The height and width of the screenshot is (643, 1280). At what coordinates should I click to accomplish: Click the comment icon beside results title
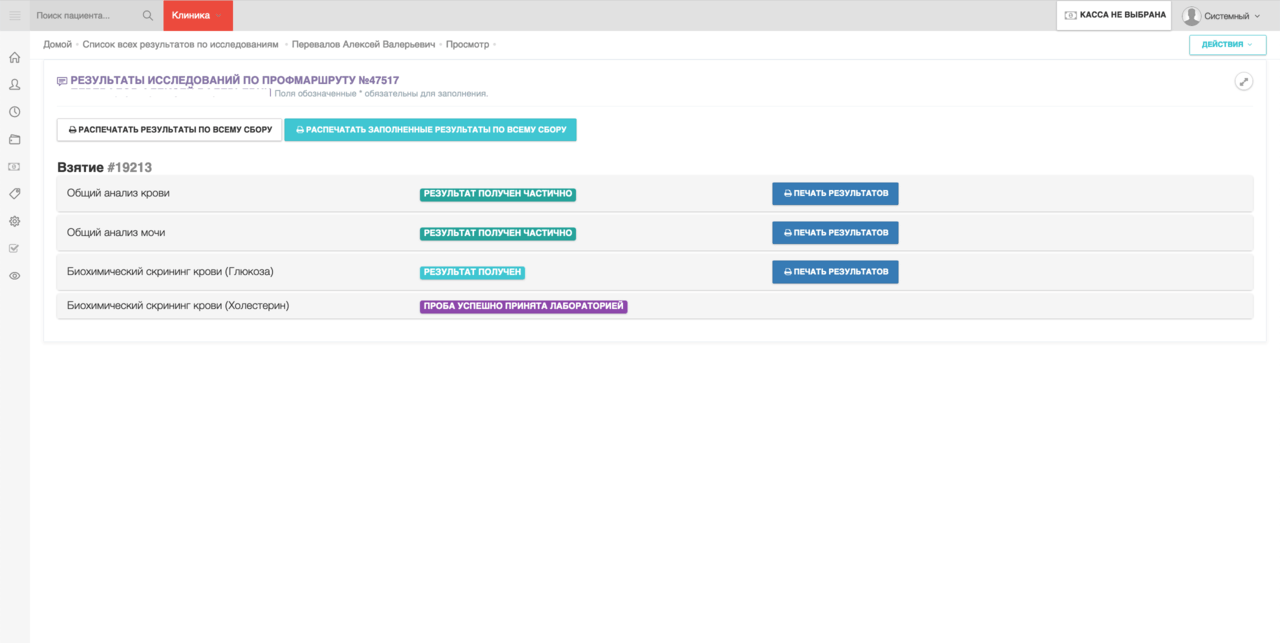62,81
